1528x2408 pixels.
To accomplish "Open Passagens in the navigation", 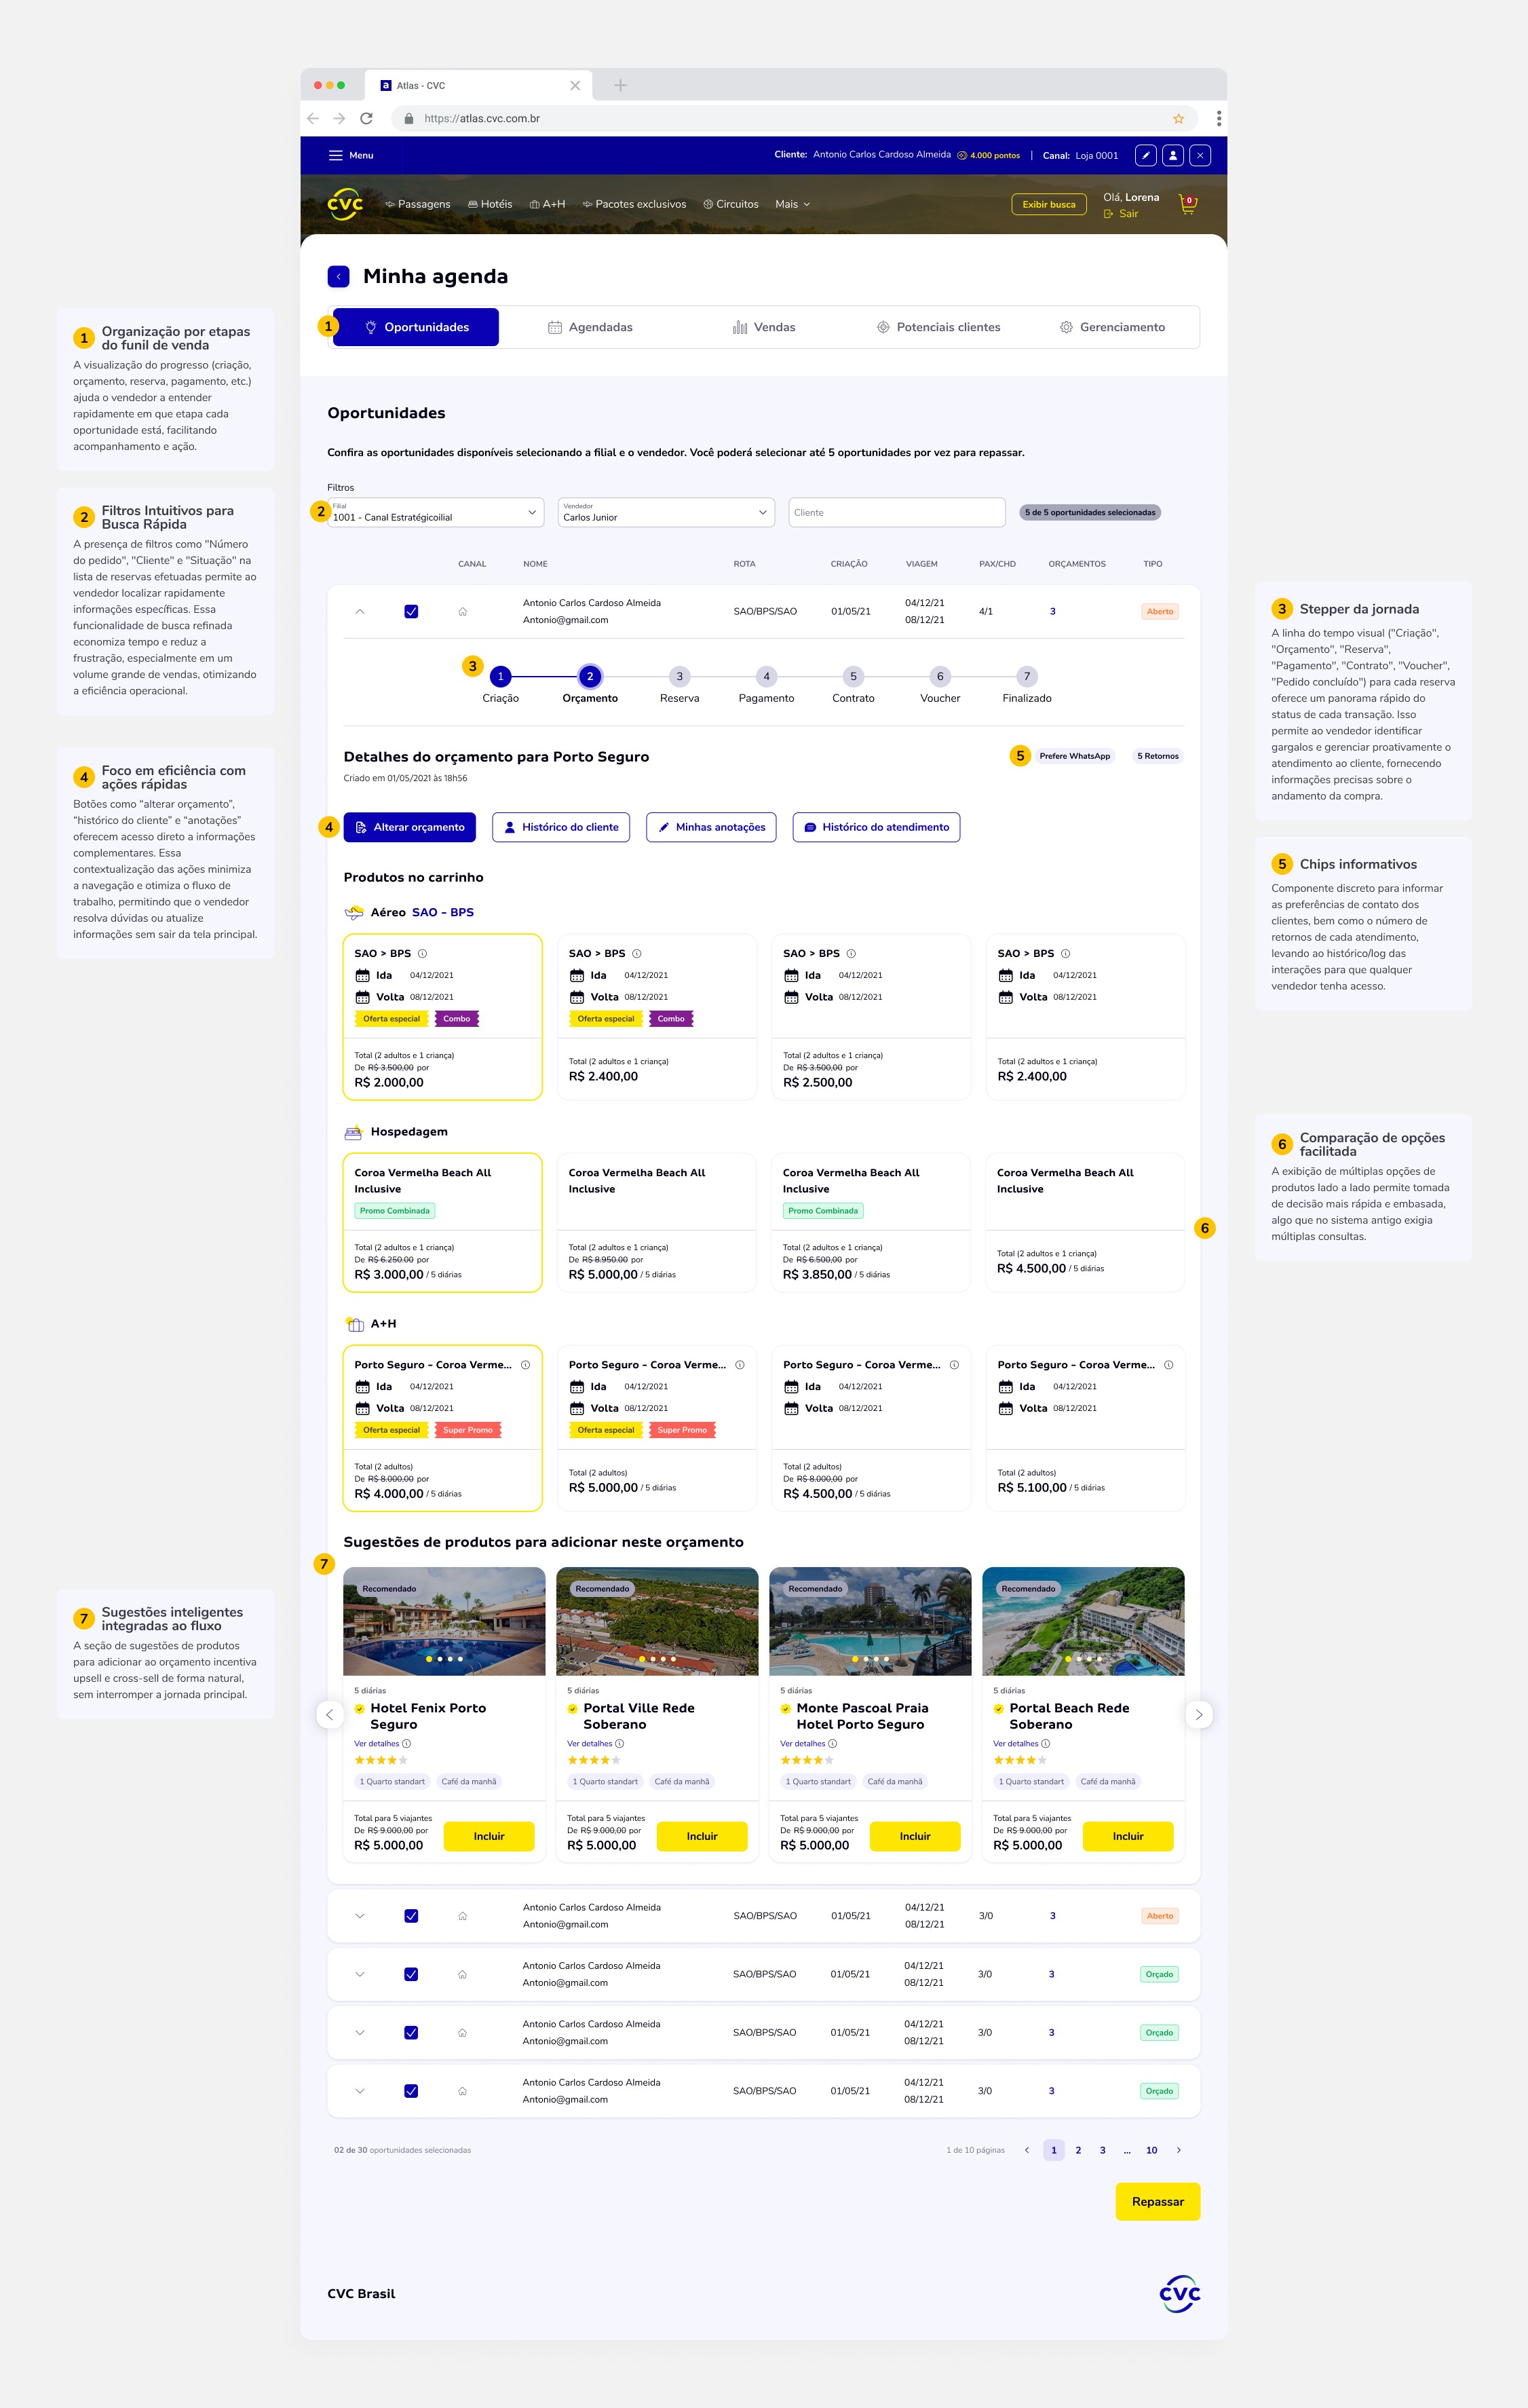I will tap(418, 204).
